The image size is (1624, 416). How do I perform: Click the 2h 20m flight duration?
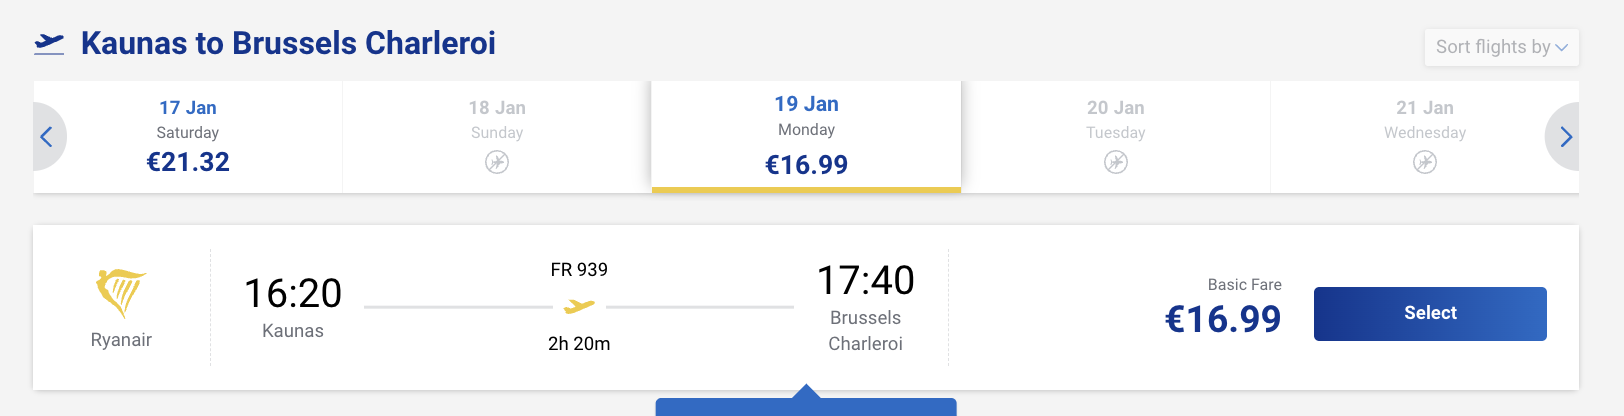pos(579,344)
